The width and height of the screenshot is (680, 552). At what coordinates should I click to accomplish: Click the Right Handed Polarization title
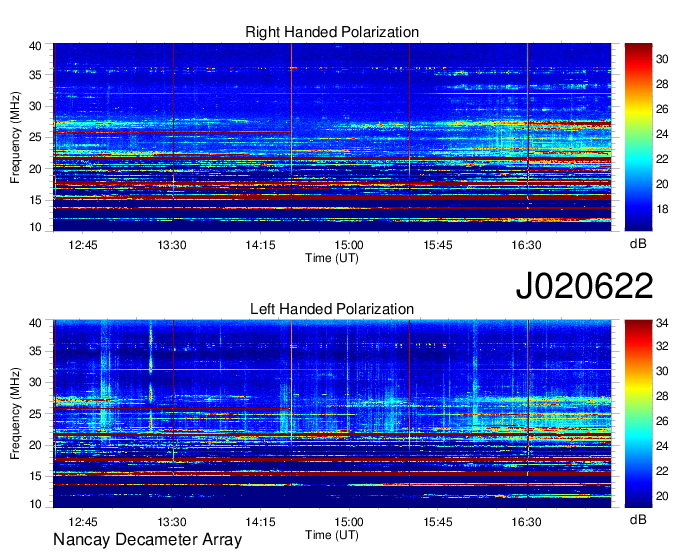(x=332, y=32)
